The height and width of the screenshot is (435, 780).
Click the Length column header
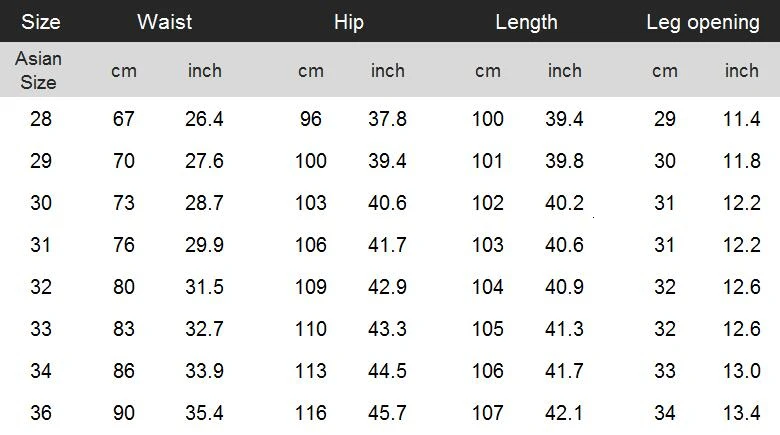[526, 22]
